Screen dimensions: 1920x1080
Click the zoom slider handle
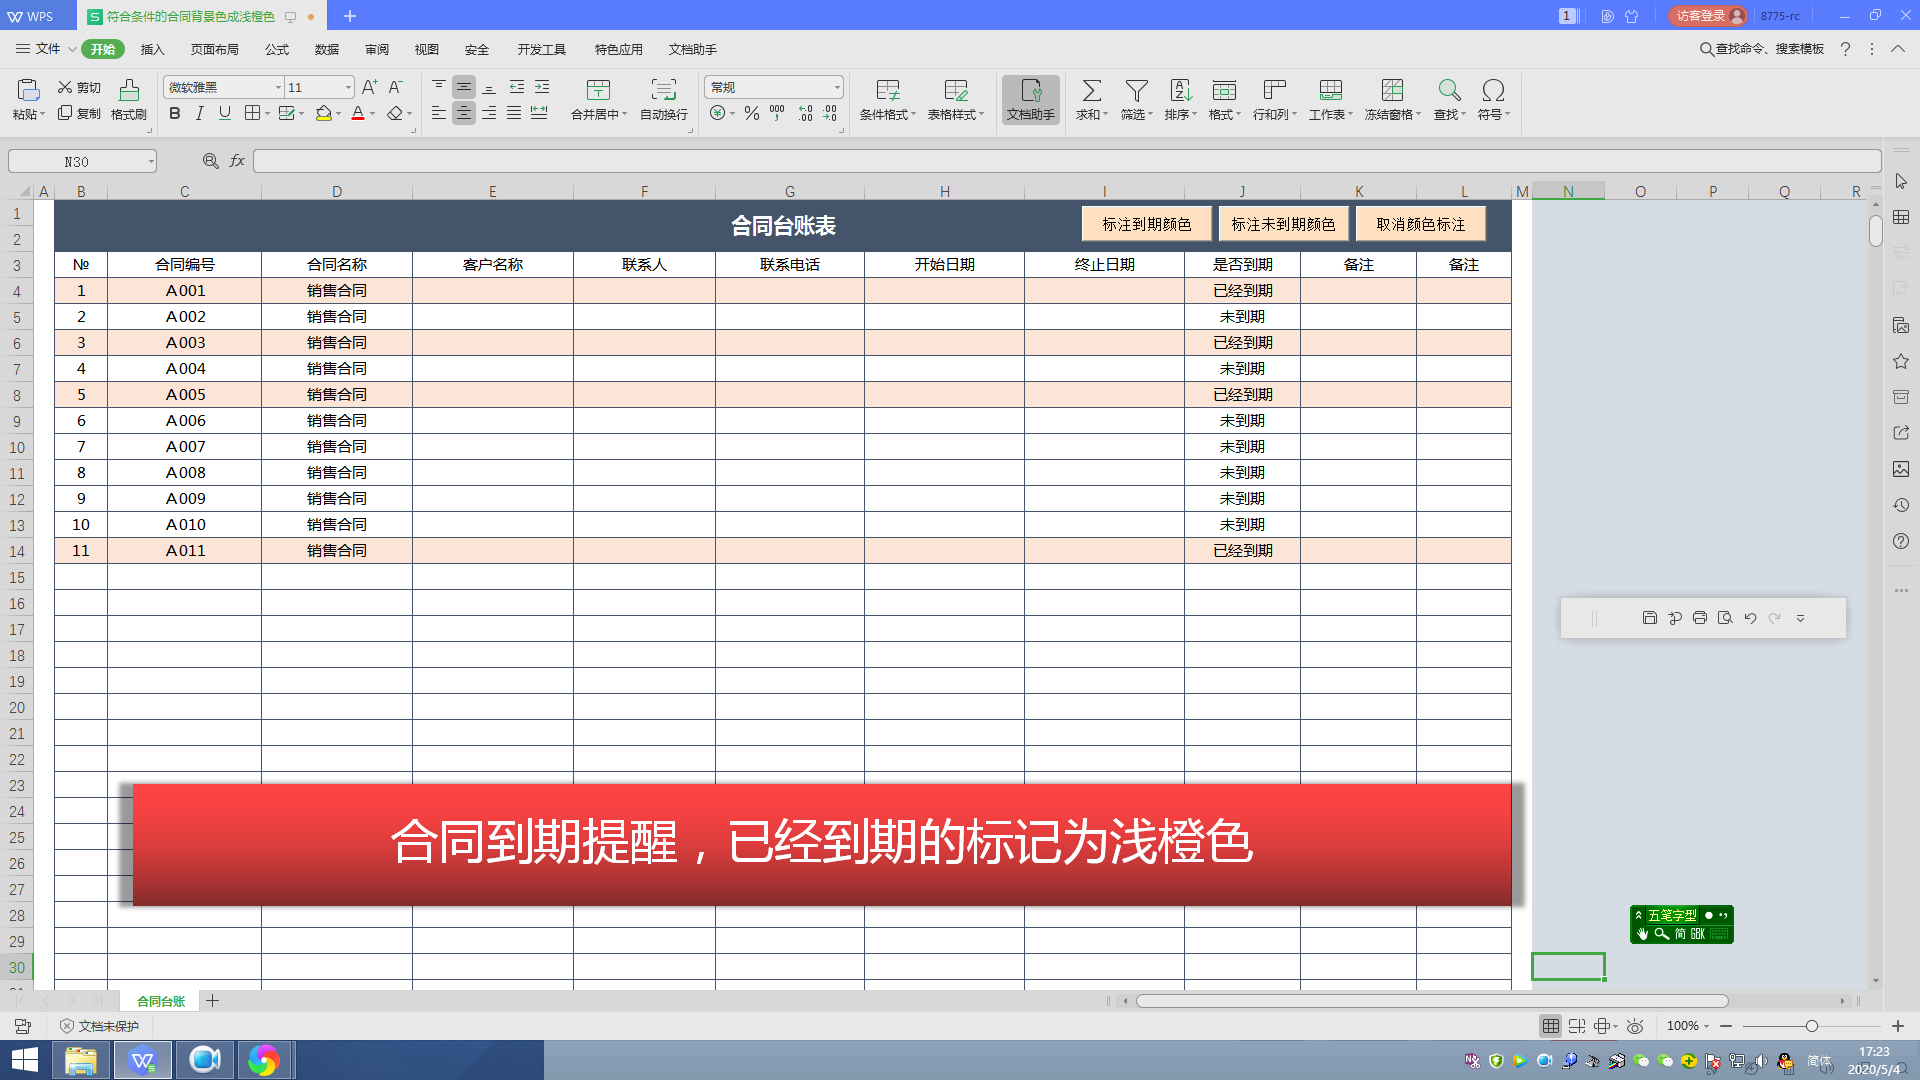1811,1026
